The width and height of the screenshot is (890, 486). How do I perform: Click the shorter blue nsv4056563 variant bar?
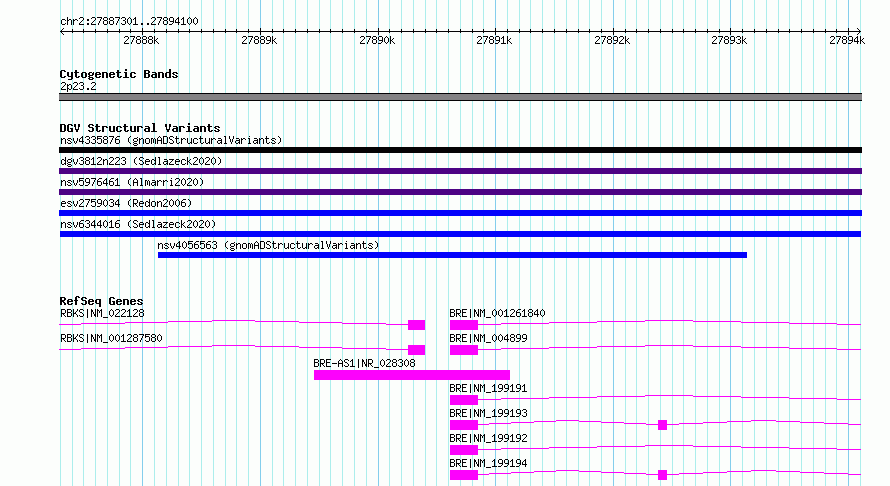coord(452,255)
